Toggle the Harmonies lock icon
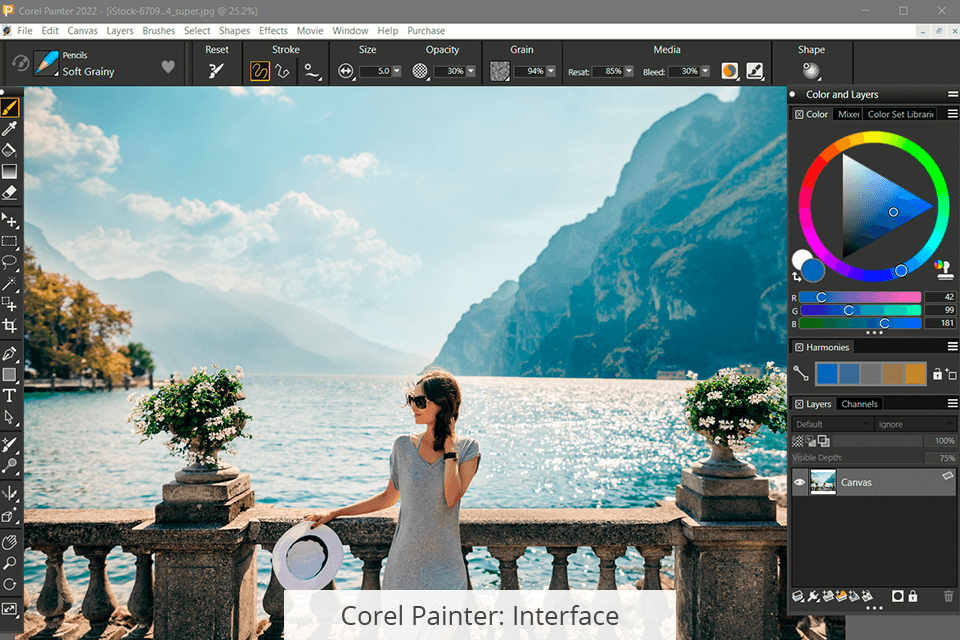Viewport: 960px width, 640px height. [x=937, y=374]
